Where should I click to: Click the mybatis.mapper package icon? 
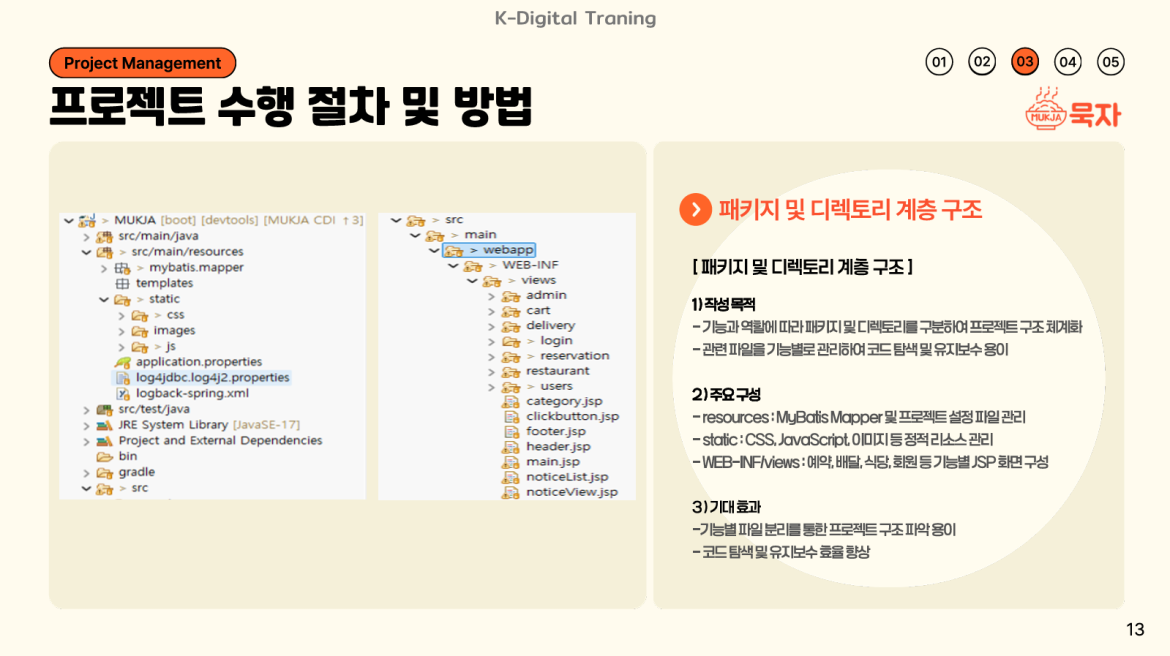(x=122, y=268)
